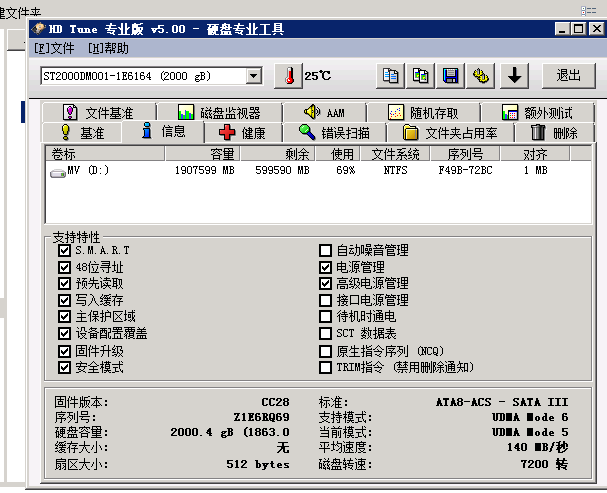Toggle the SCT 数据表 checkbox
Viewport: 607px width, 493px height.
tap(326, 333)
